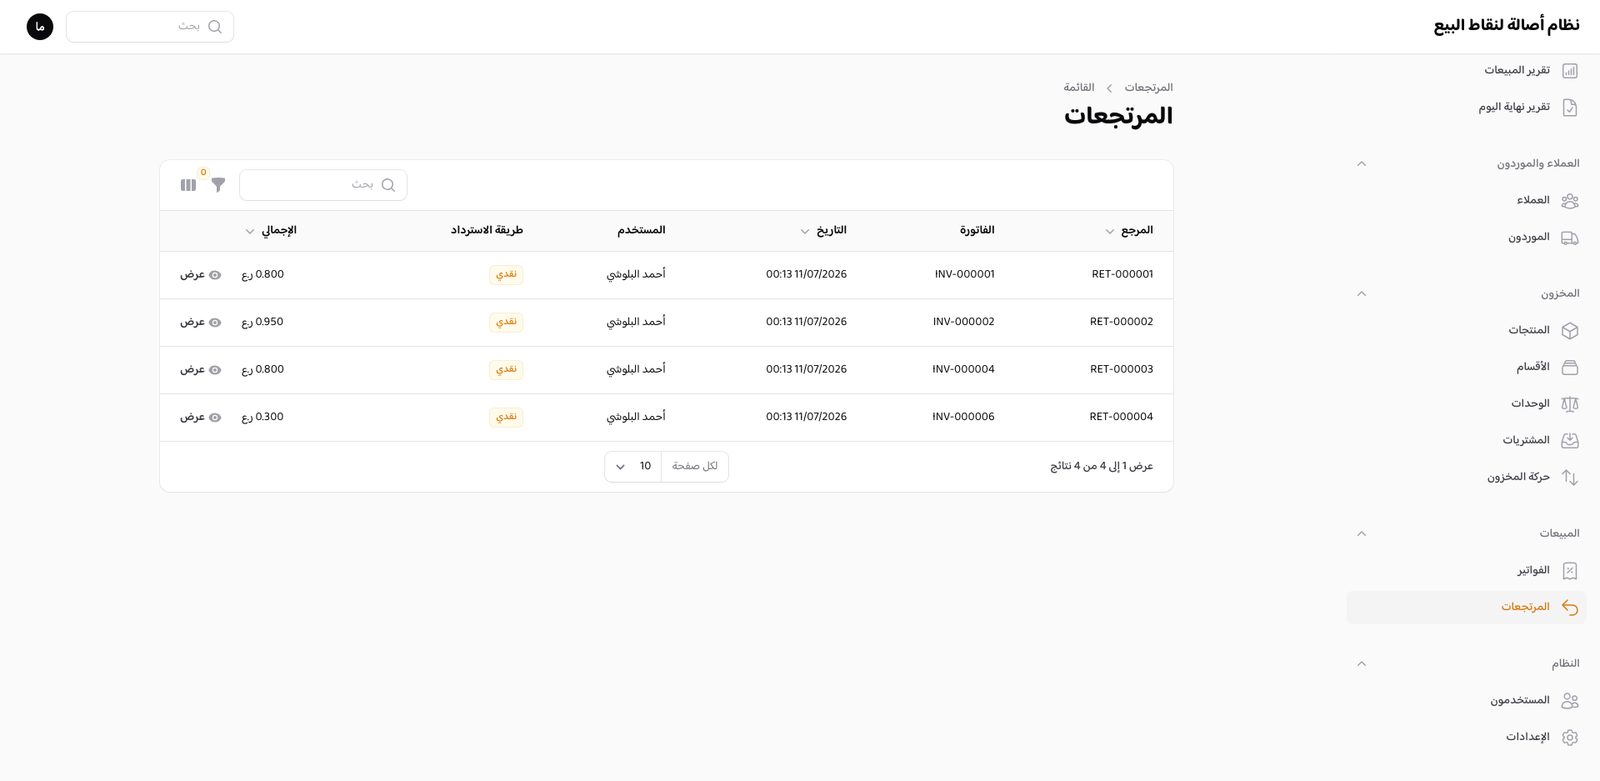1600x781 pixels.
Task: Go to حركة المخزون menu item
Action: pyautogui.click(x=1466, y=477)
